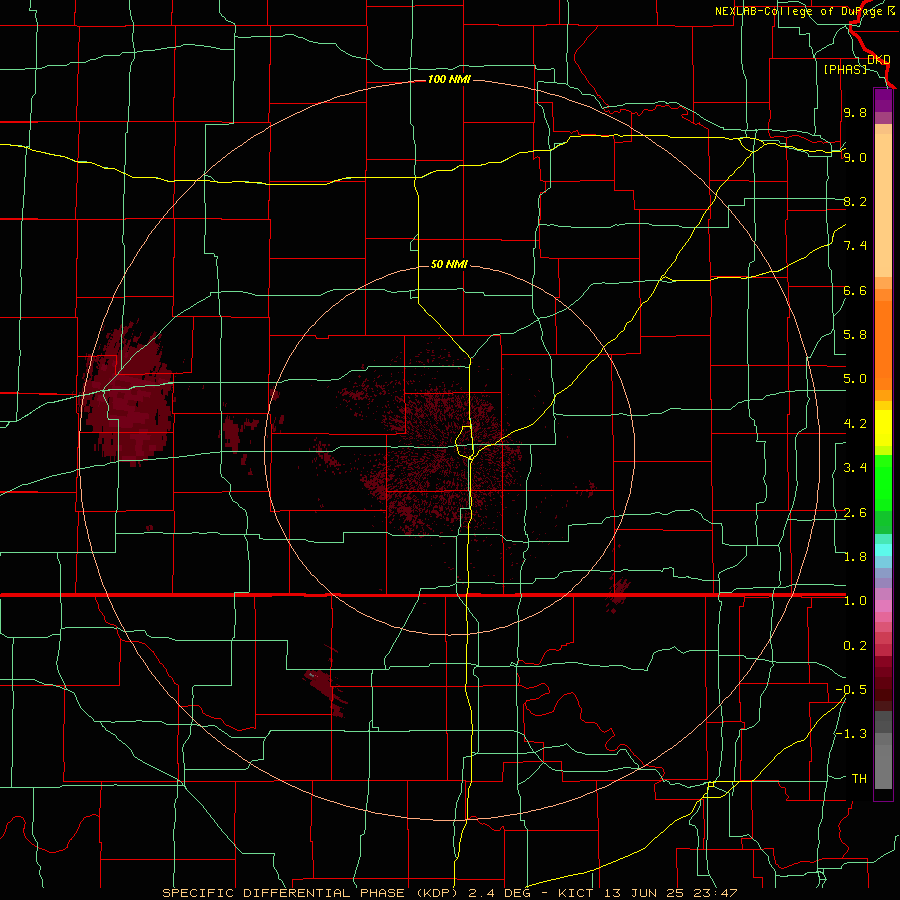Click the small echo southeast on the state line
Screen dimensions: 900x900
pos(618,593)
